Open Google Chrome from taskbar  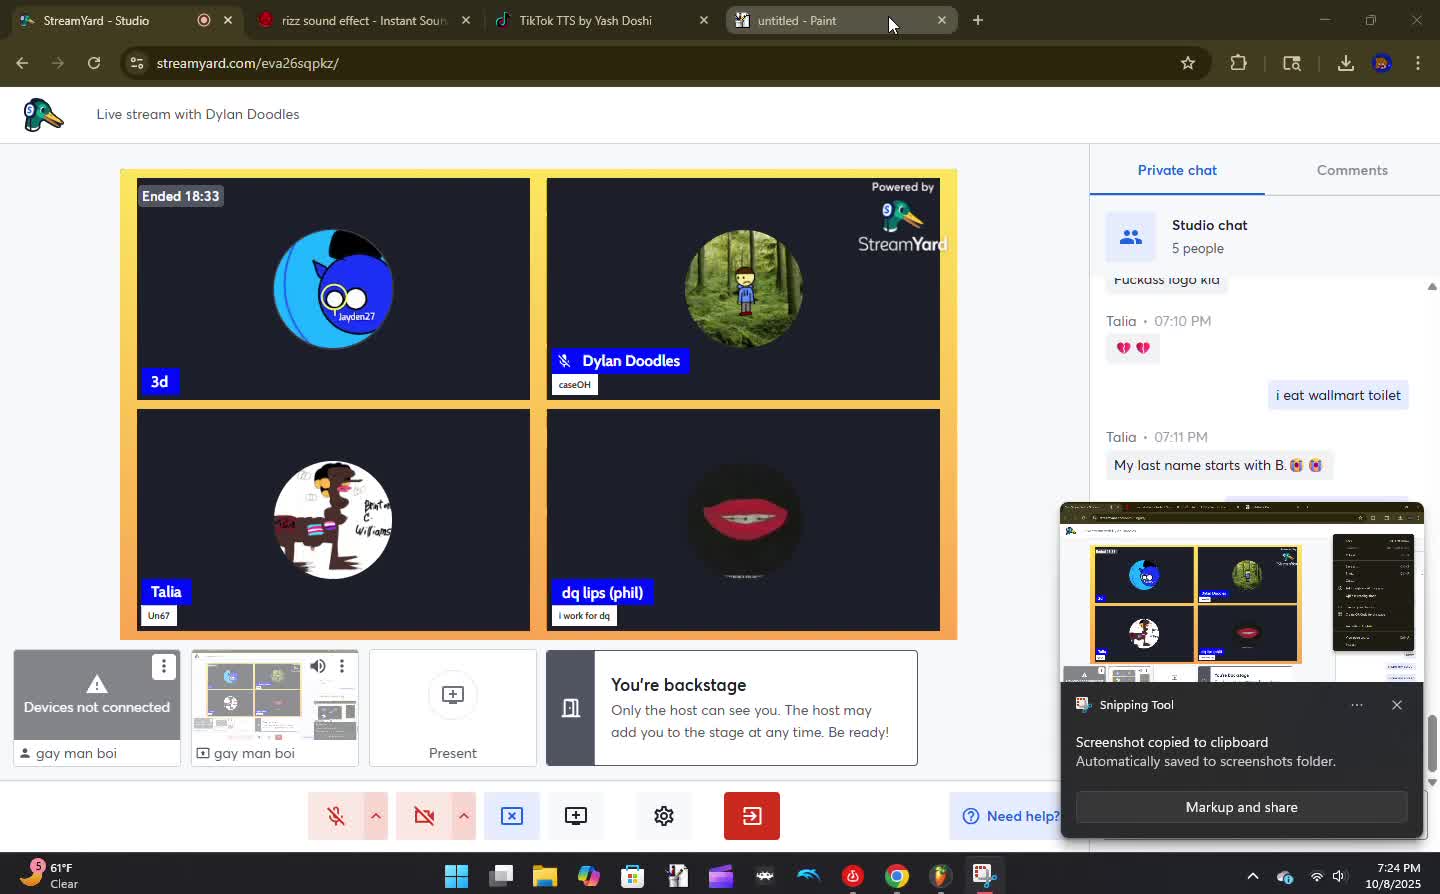(897, 876)
